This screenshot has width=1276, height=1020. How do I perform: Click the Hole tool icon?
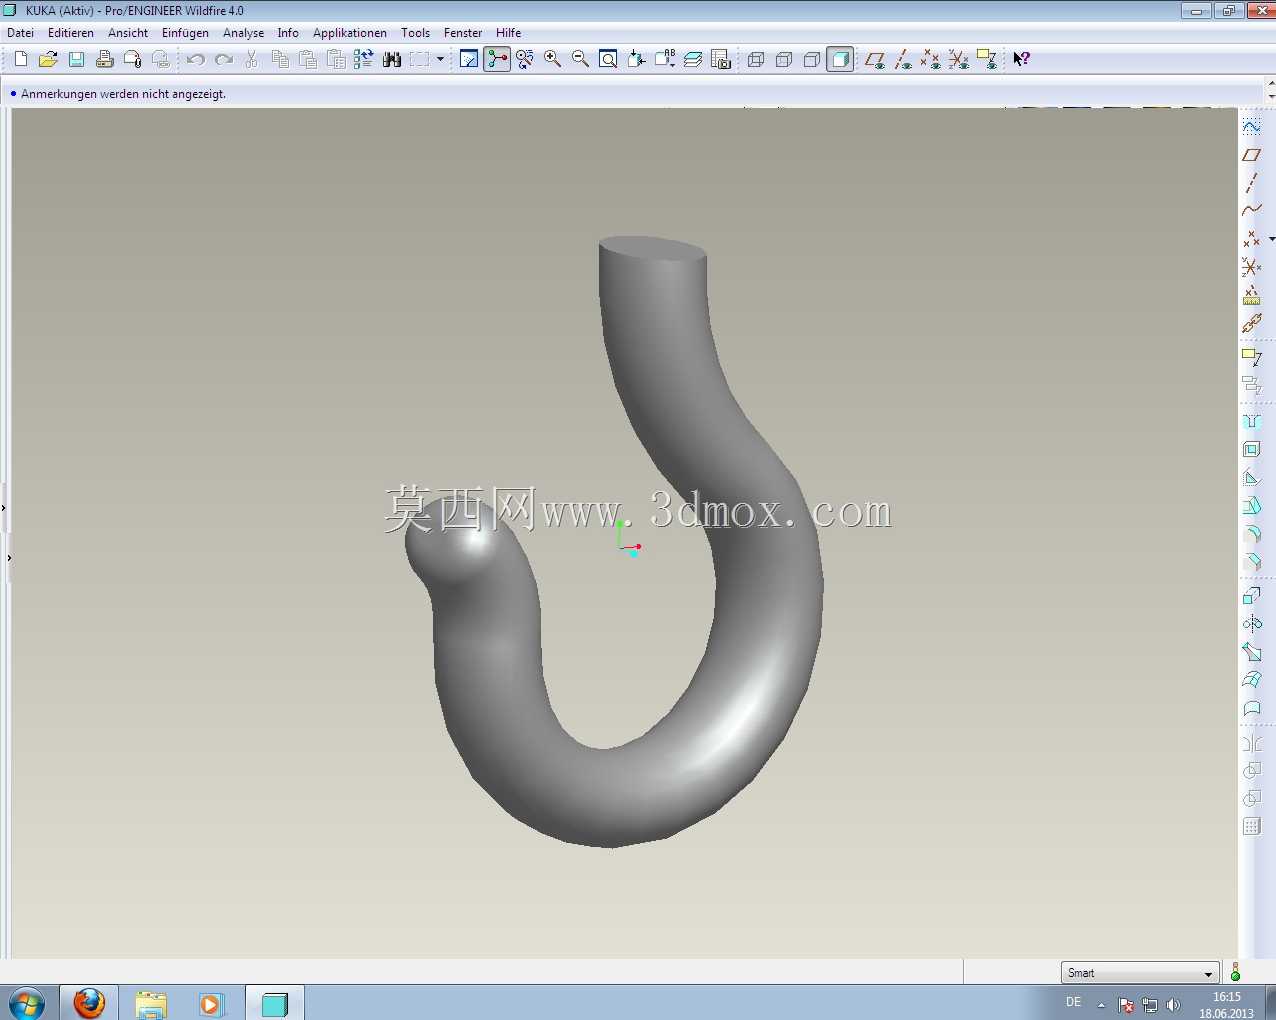(x=1251, y=421)
